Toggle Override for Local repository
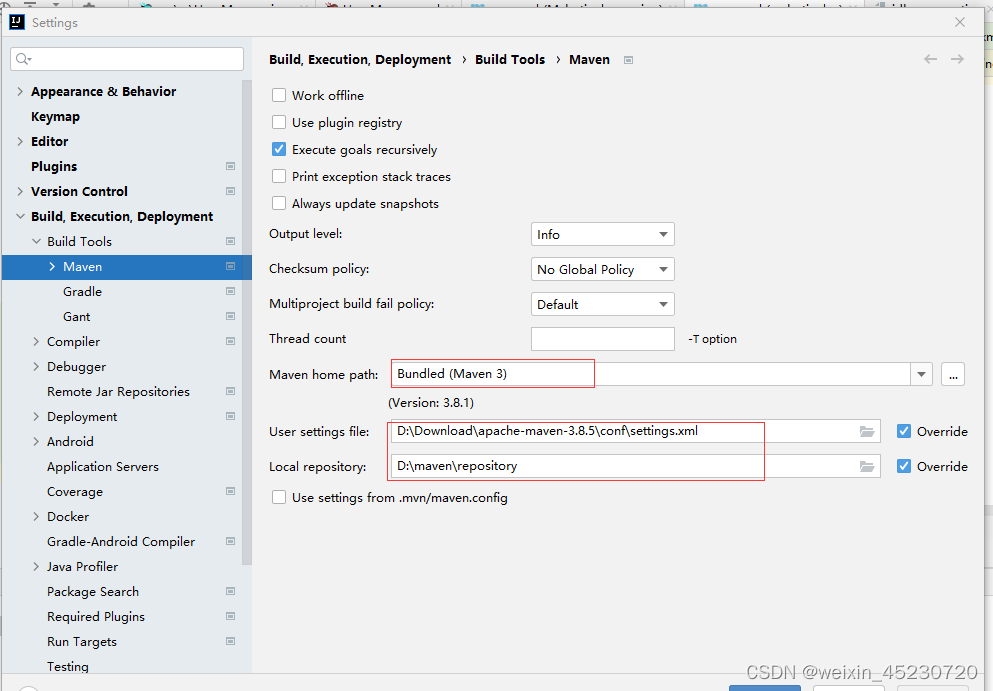This screenshot has width=993, height=691. click(904, 466)
